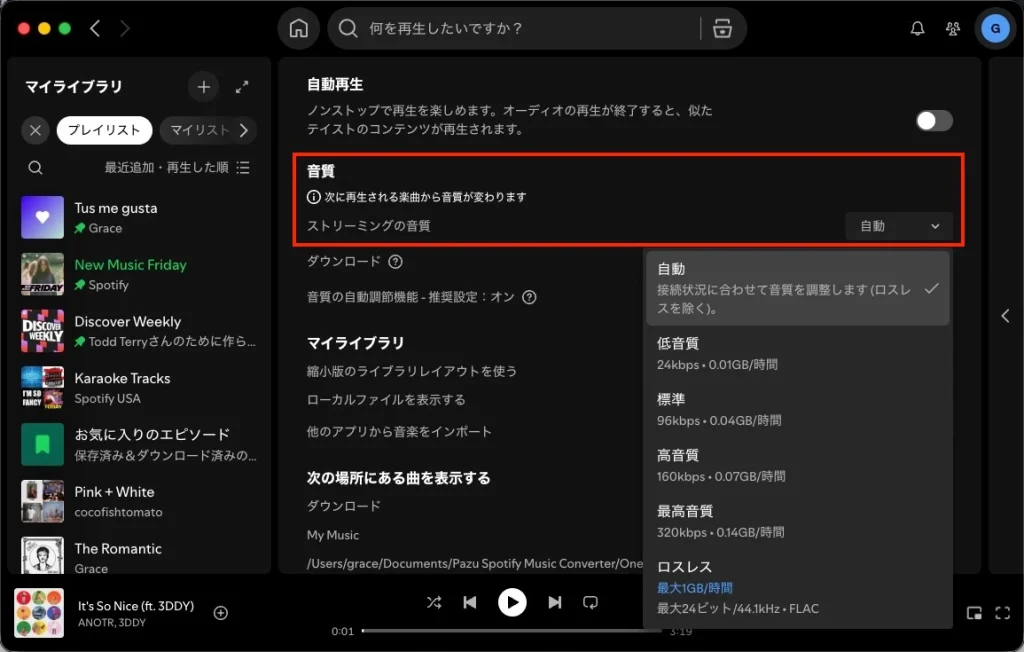The width and height of the screenshot is (1024, 652).
Task: Navigate forward with right arrow
Action: [125, 28]
